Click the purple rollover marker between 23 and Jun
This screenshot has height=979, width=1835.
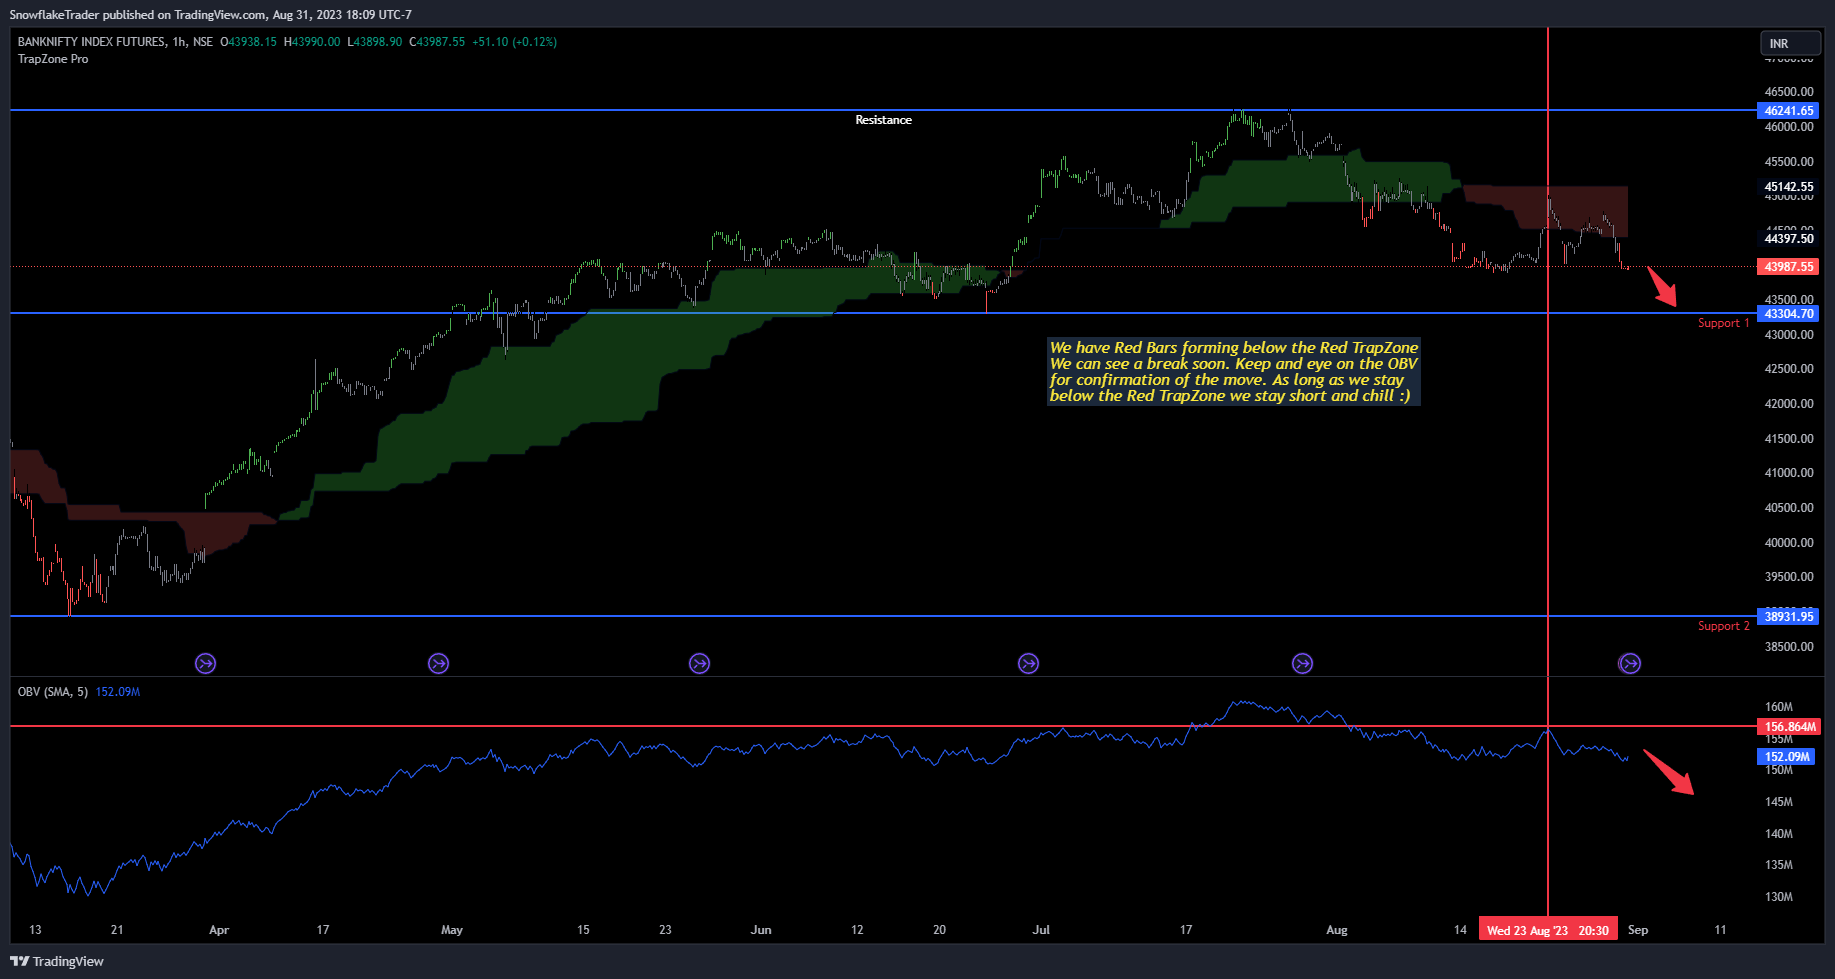[699, 663]
